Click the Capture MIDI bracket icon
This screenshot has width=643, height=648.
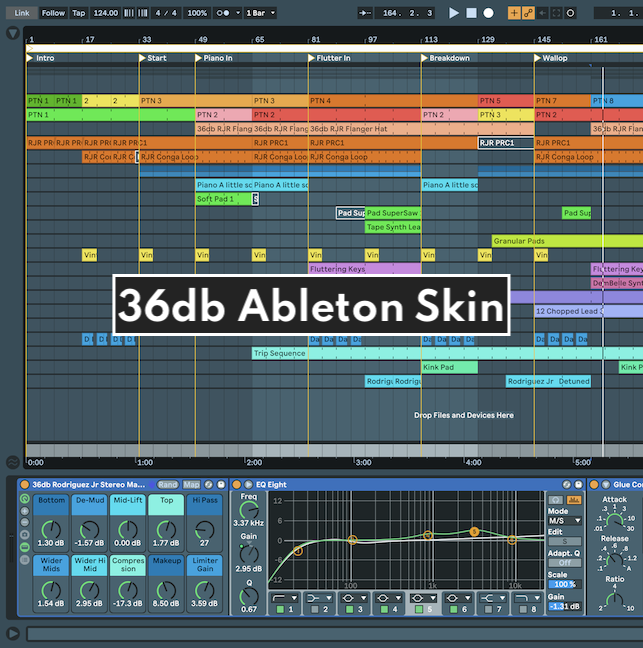[x=556, y=13]
